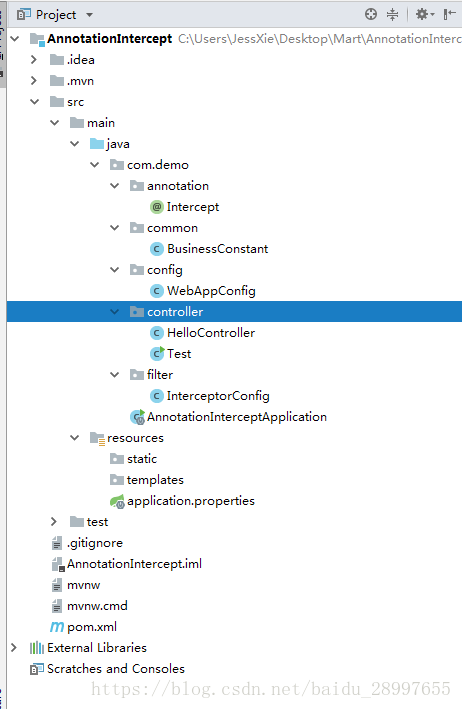This screenshot has width=462, height=709.
Task: Collapse the config package
Action: [x=114, y=270]
